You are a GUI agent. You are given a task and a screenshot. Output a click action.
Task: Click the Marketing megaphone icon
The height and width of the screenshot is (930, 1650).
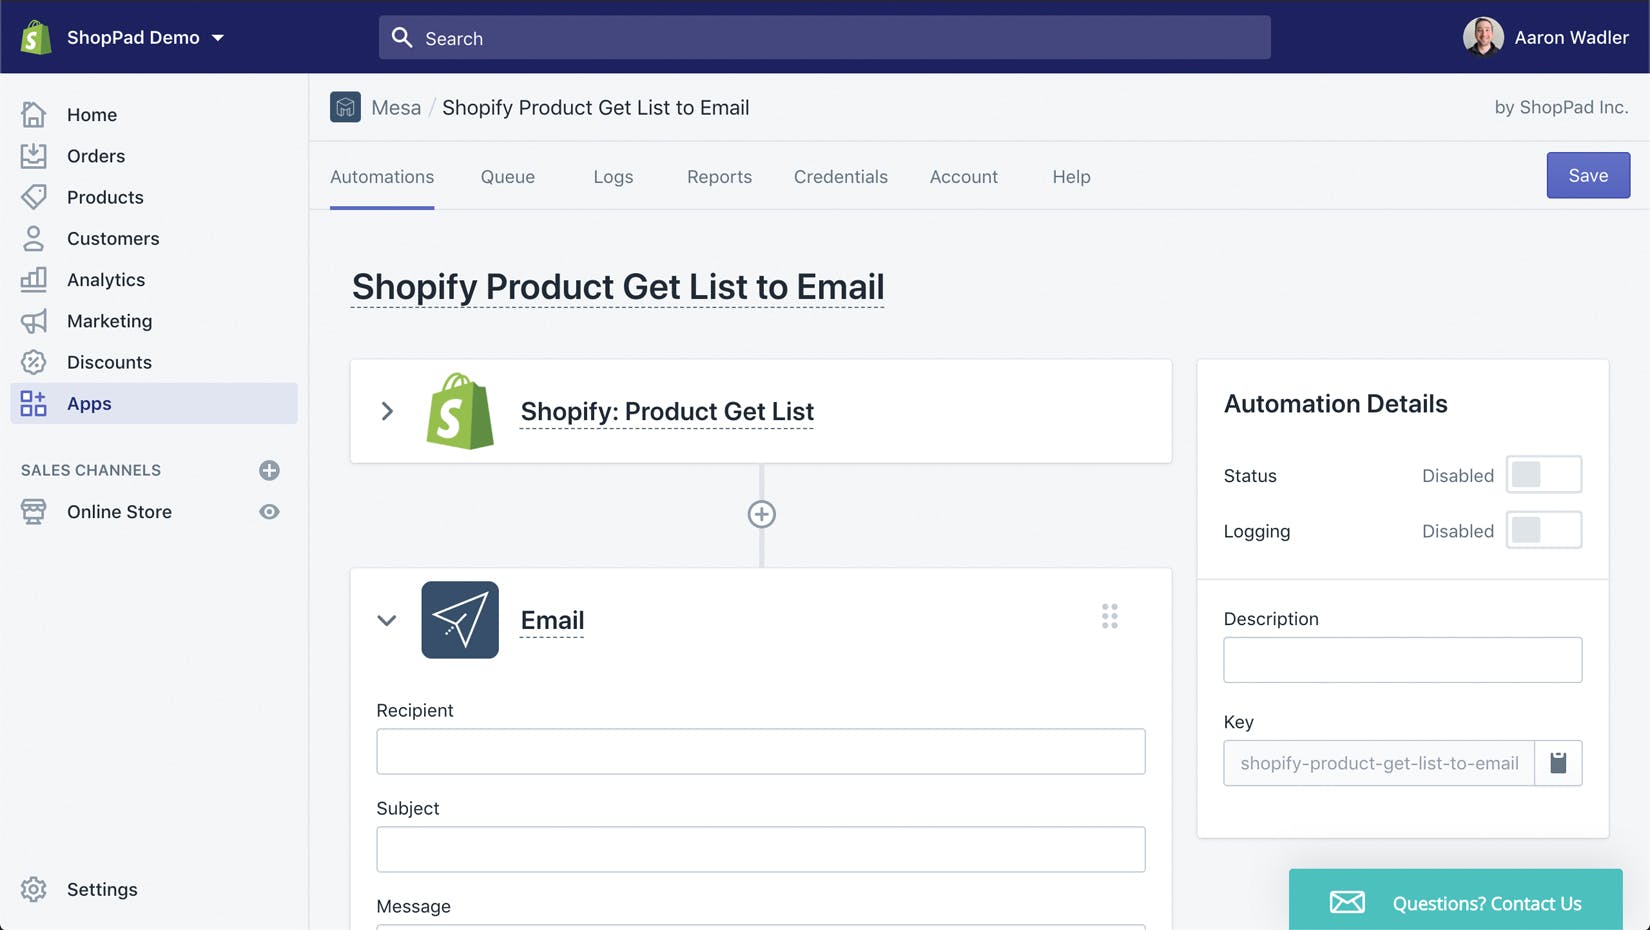[x=33, y=321]
